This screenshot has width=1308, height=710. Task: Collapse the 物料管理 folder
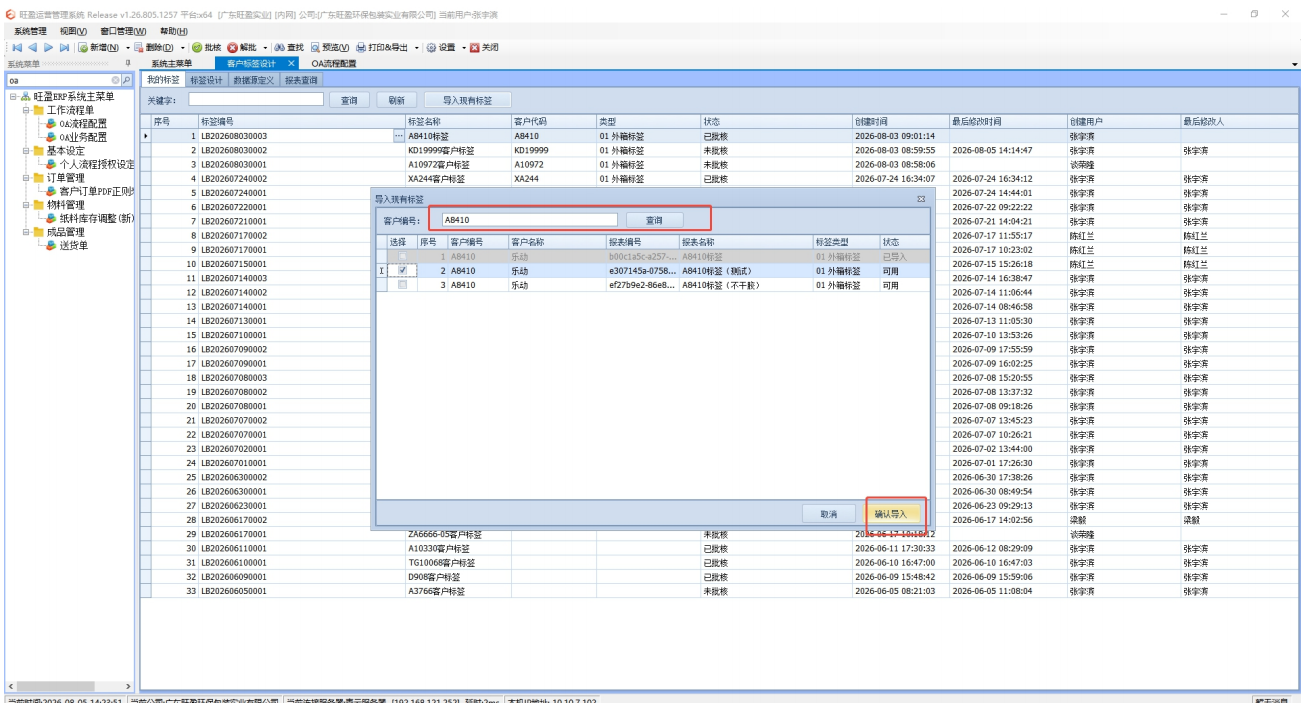click(x=26, y=205)
